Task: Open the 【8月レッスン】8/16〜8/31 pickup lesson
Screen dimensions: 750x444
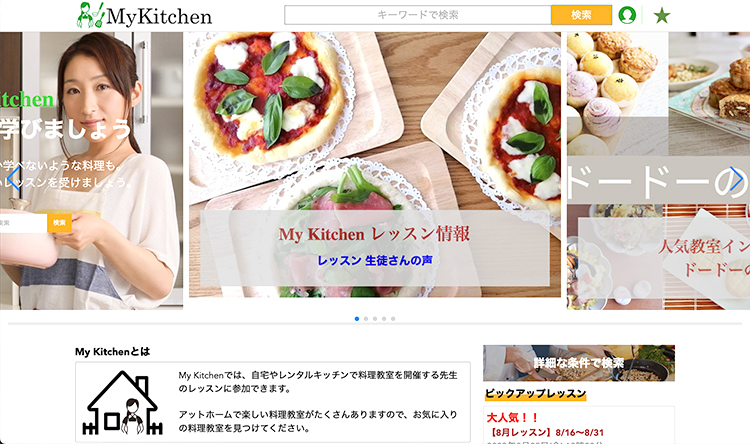Action: 545,433
